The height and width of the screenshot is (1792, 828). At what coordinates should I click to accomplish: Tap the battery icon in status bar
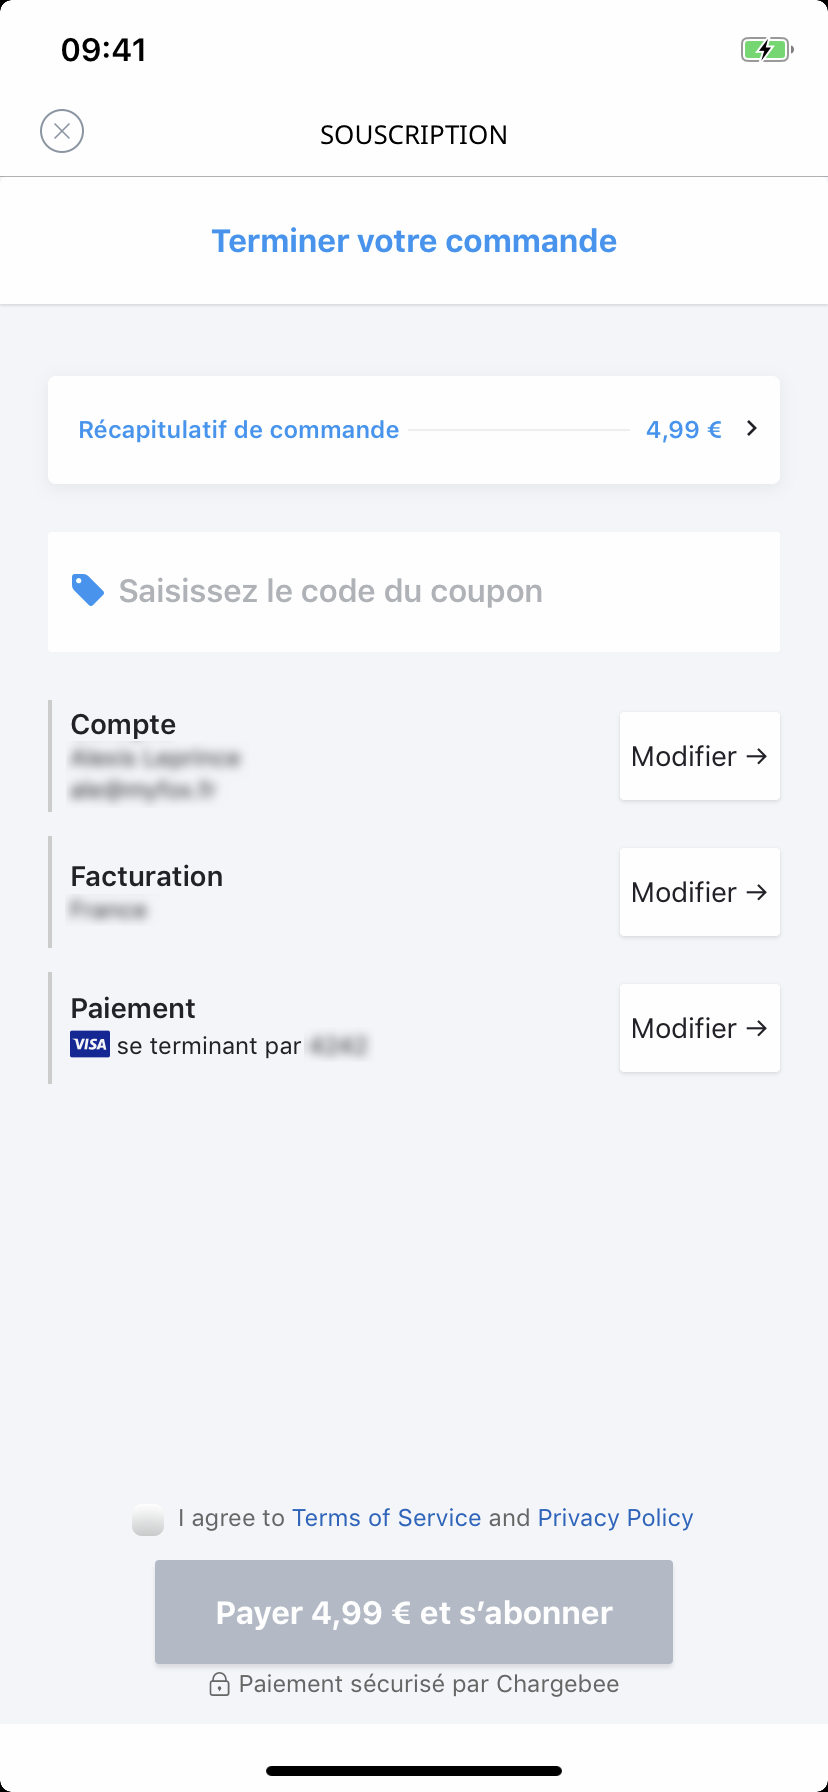767,49
